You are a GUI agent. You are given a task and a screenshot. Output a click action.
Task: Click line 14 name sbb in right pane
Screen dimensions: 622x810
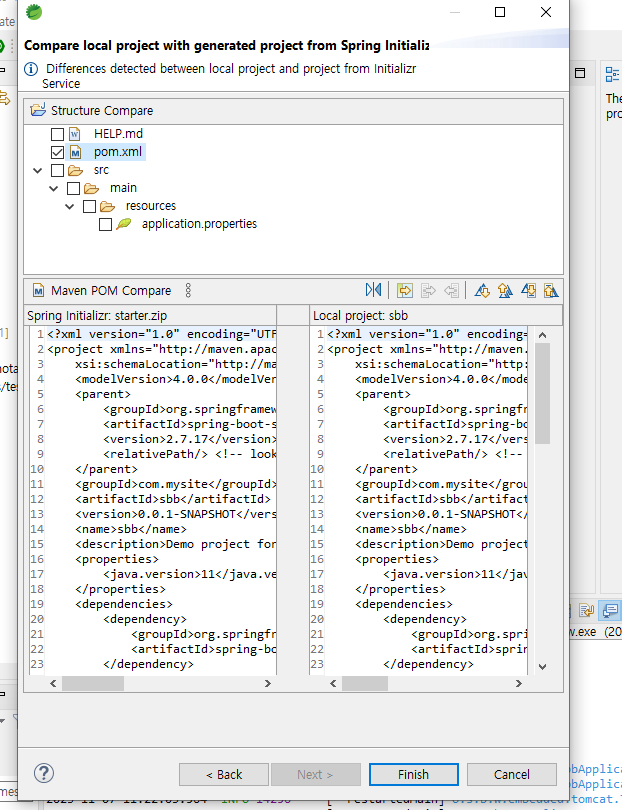[x=411, y=529]
